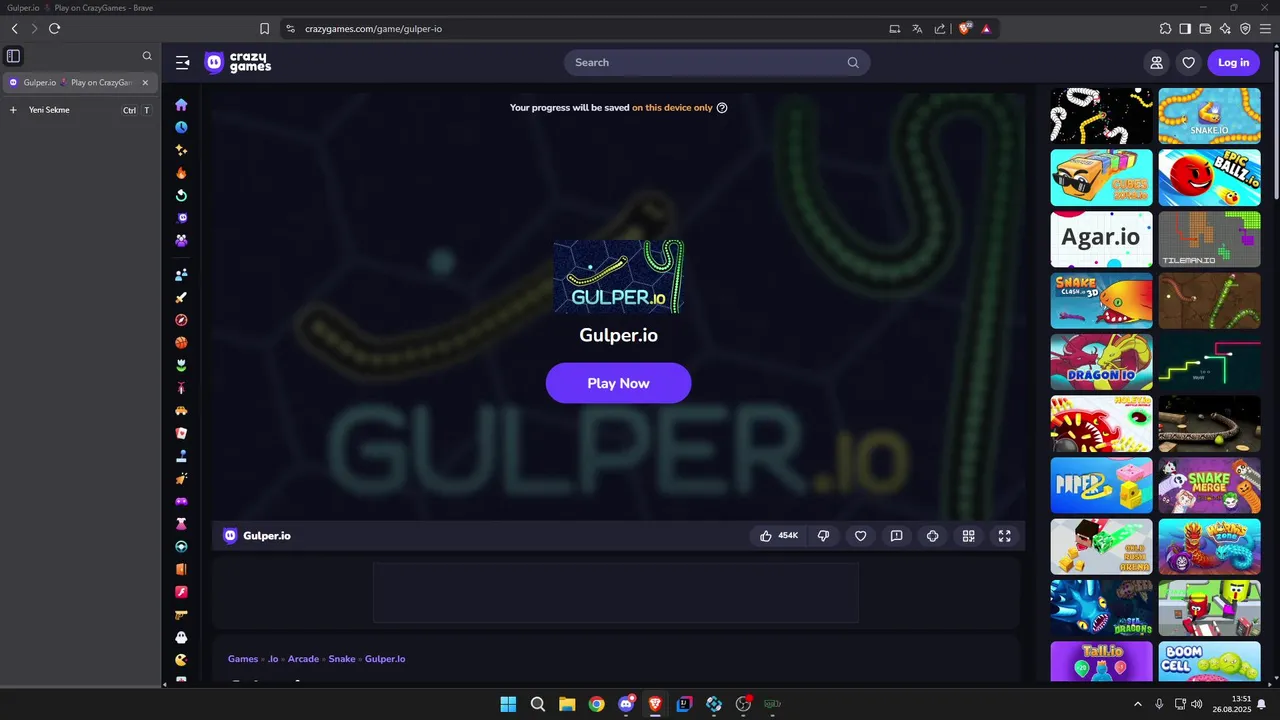Open Basketball category icon in sidebar
Screen dimensions: 1280x720
(x=181, y=343)
